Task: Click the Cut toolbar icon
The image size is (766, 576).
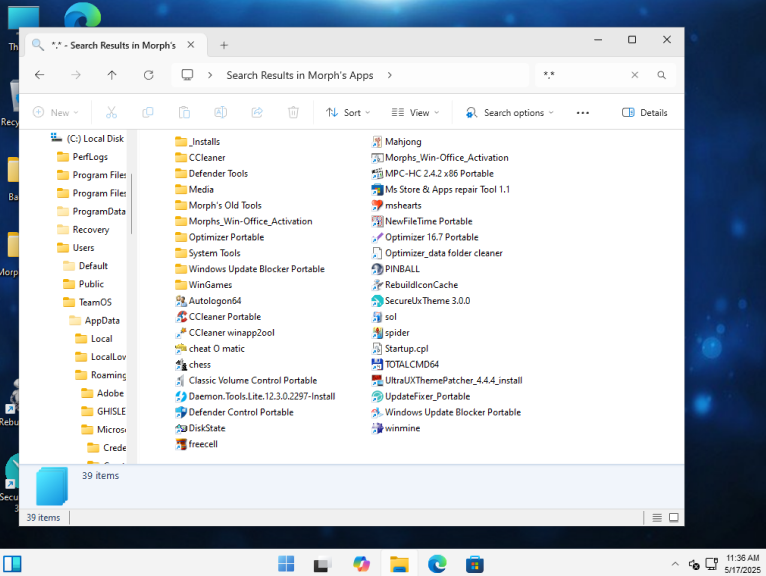Action: (111, 113)
